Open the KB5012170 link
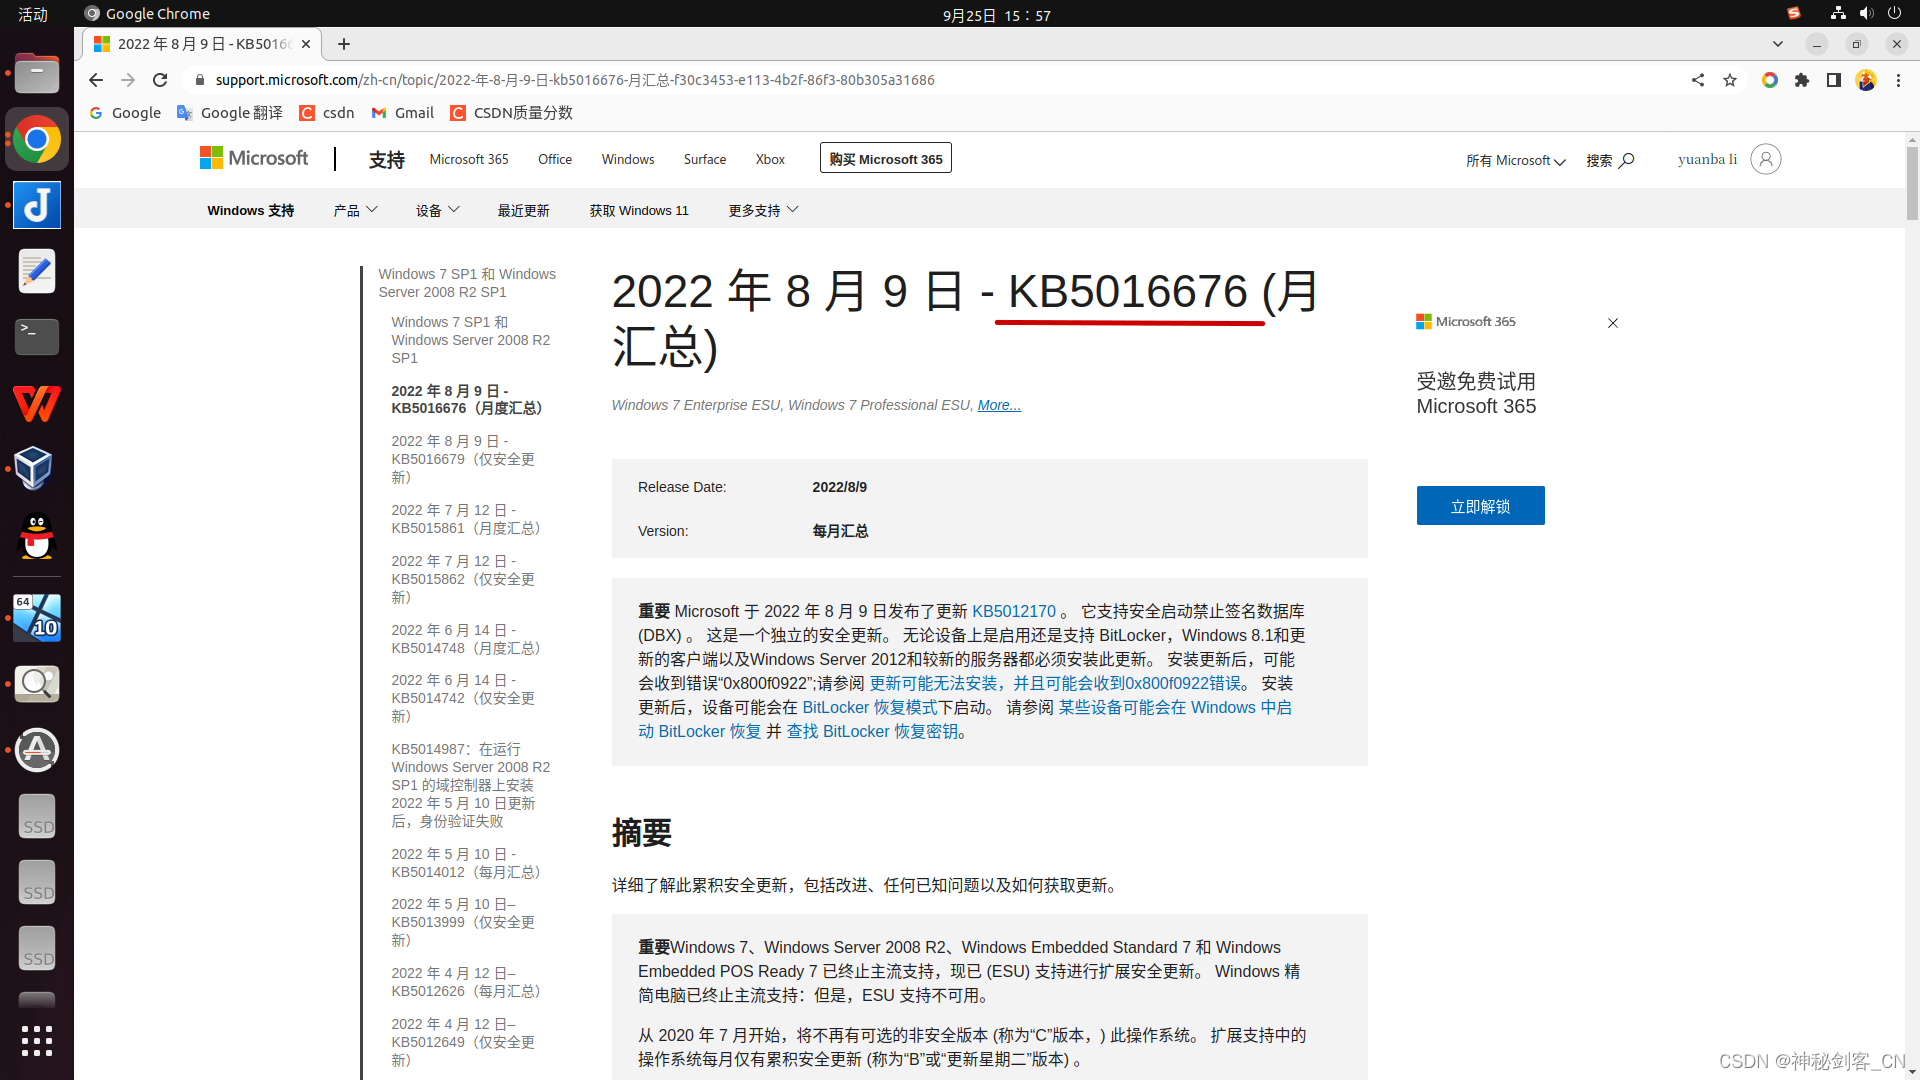1920x1080 pixels. [x=1014, y=611]
